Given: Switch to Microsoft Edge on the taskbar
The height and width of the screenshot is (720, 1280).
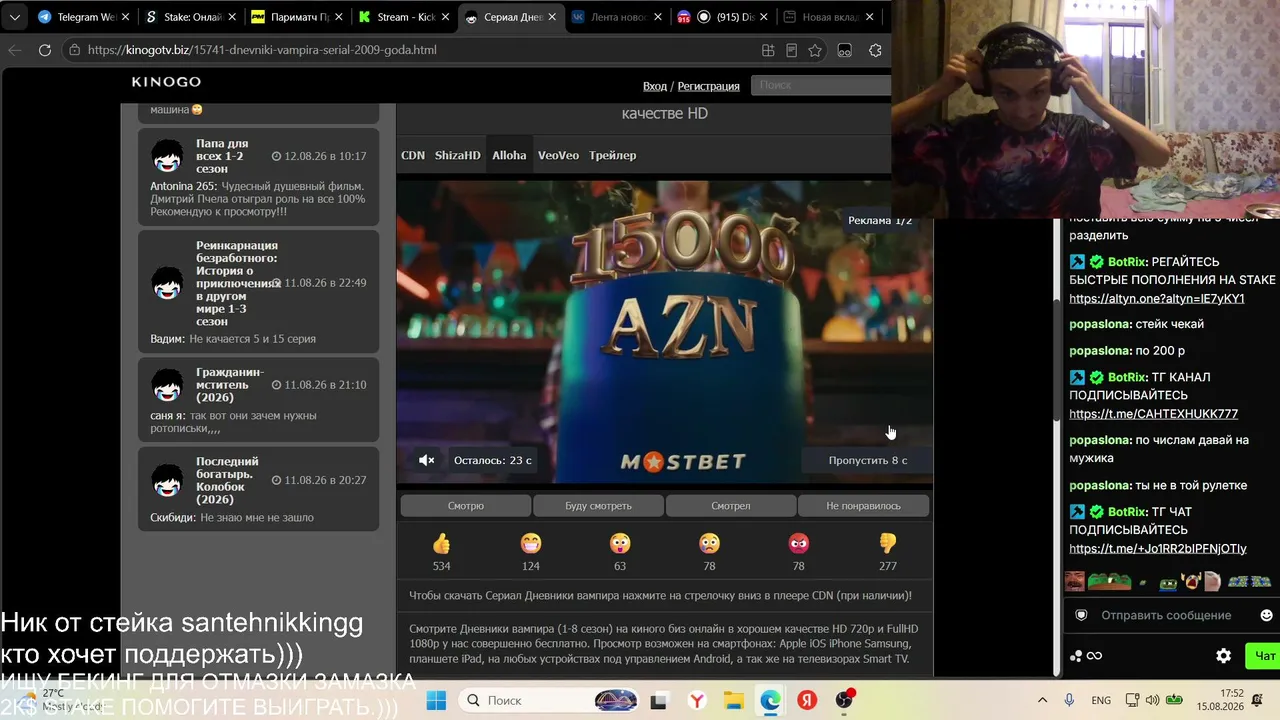Looking at the screenshot, I should point(770,700).
